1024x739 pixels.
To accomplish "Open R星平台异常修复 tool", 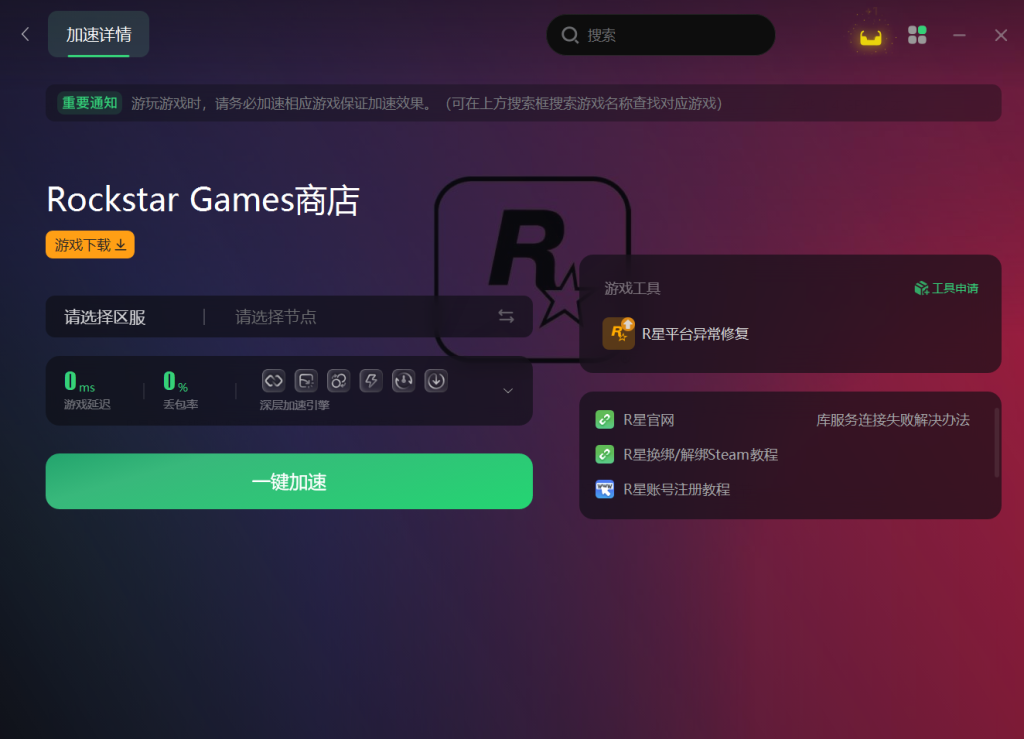I will (x=695, y=334).
